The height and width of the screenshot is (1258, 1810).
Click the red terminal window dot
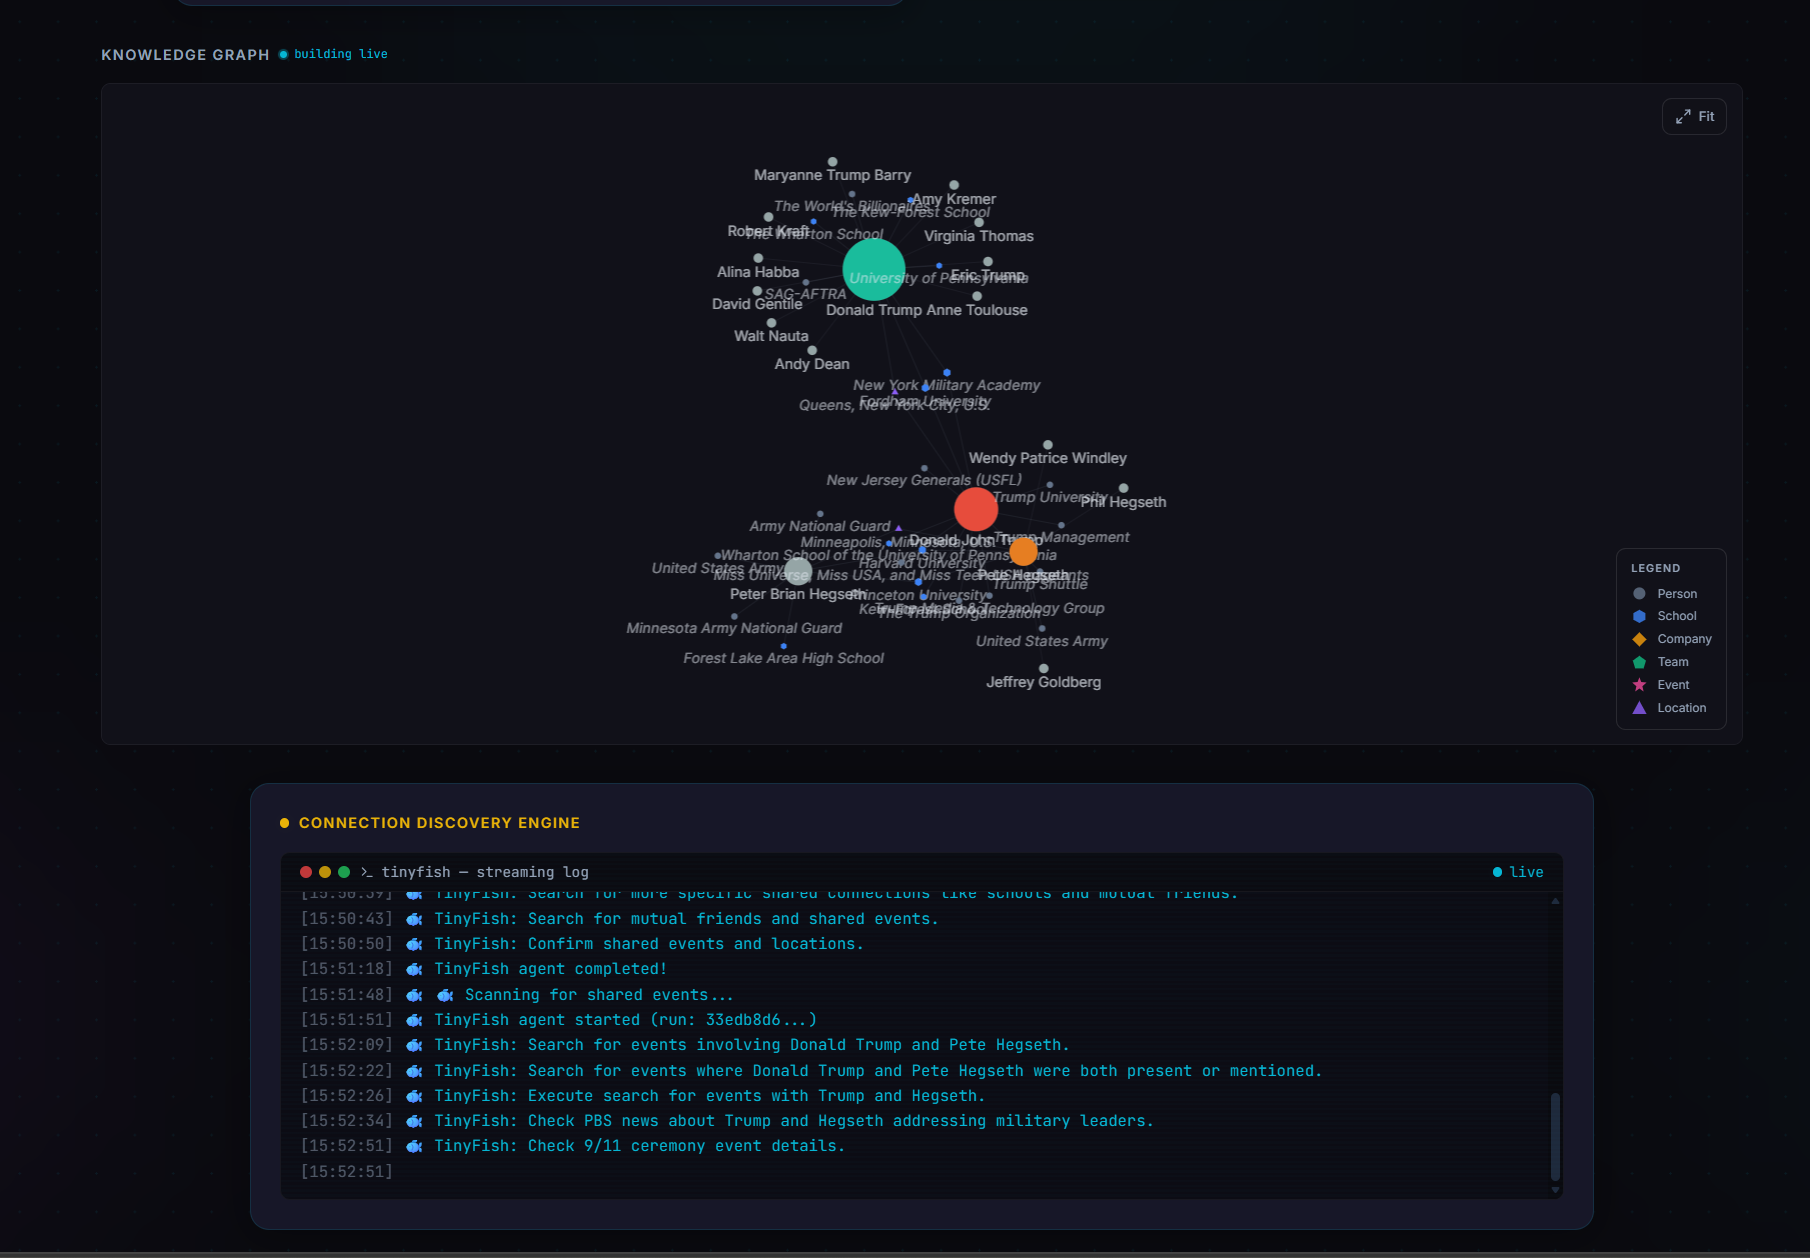pos(306,872)
